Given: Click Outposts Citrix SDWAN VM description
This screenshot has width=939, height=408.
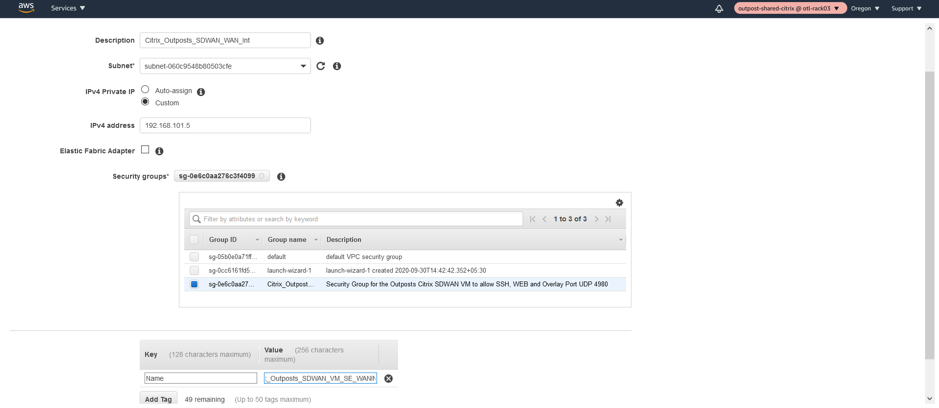Looking at the screenshot, I should click(467, 285).
